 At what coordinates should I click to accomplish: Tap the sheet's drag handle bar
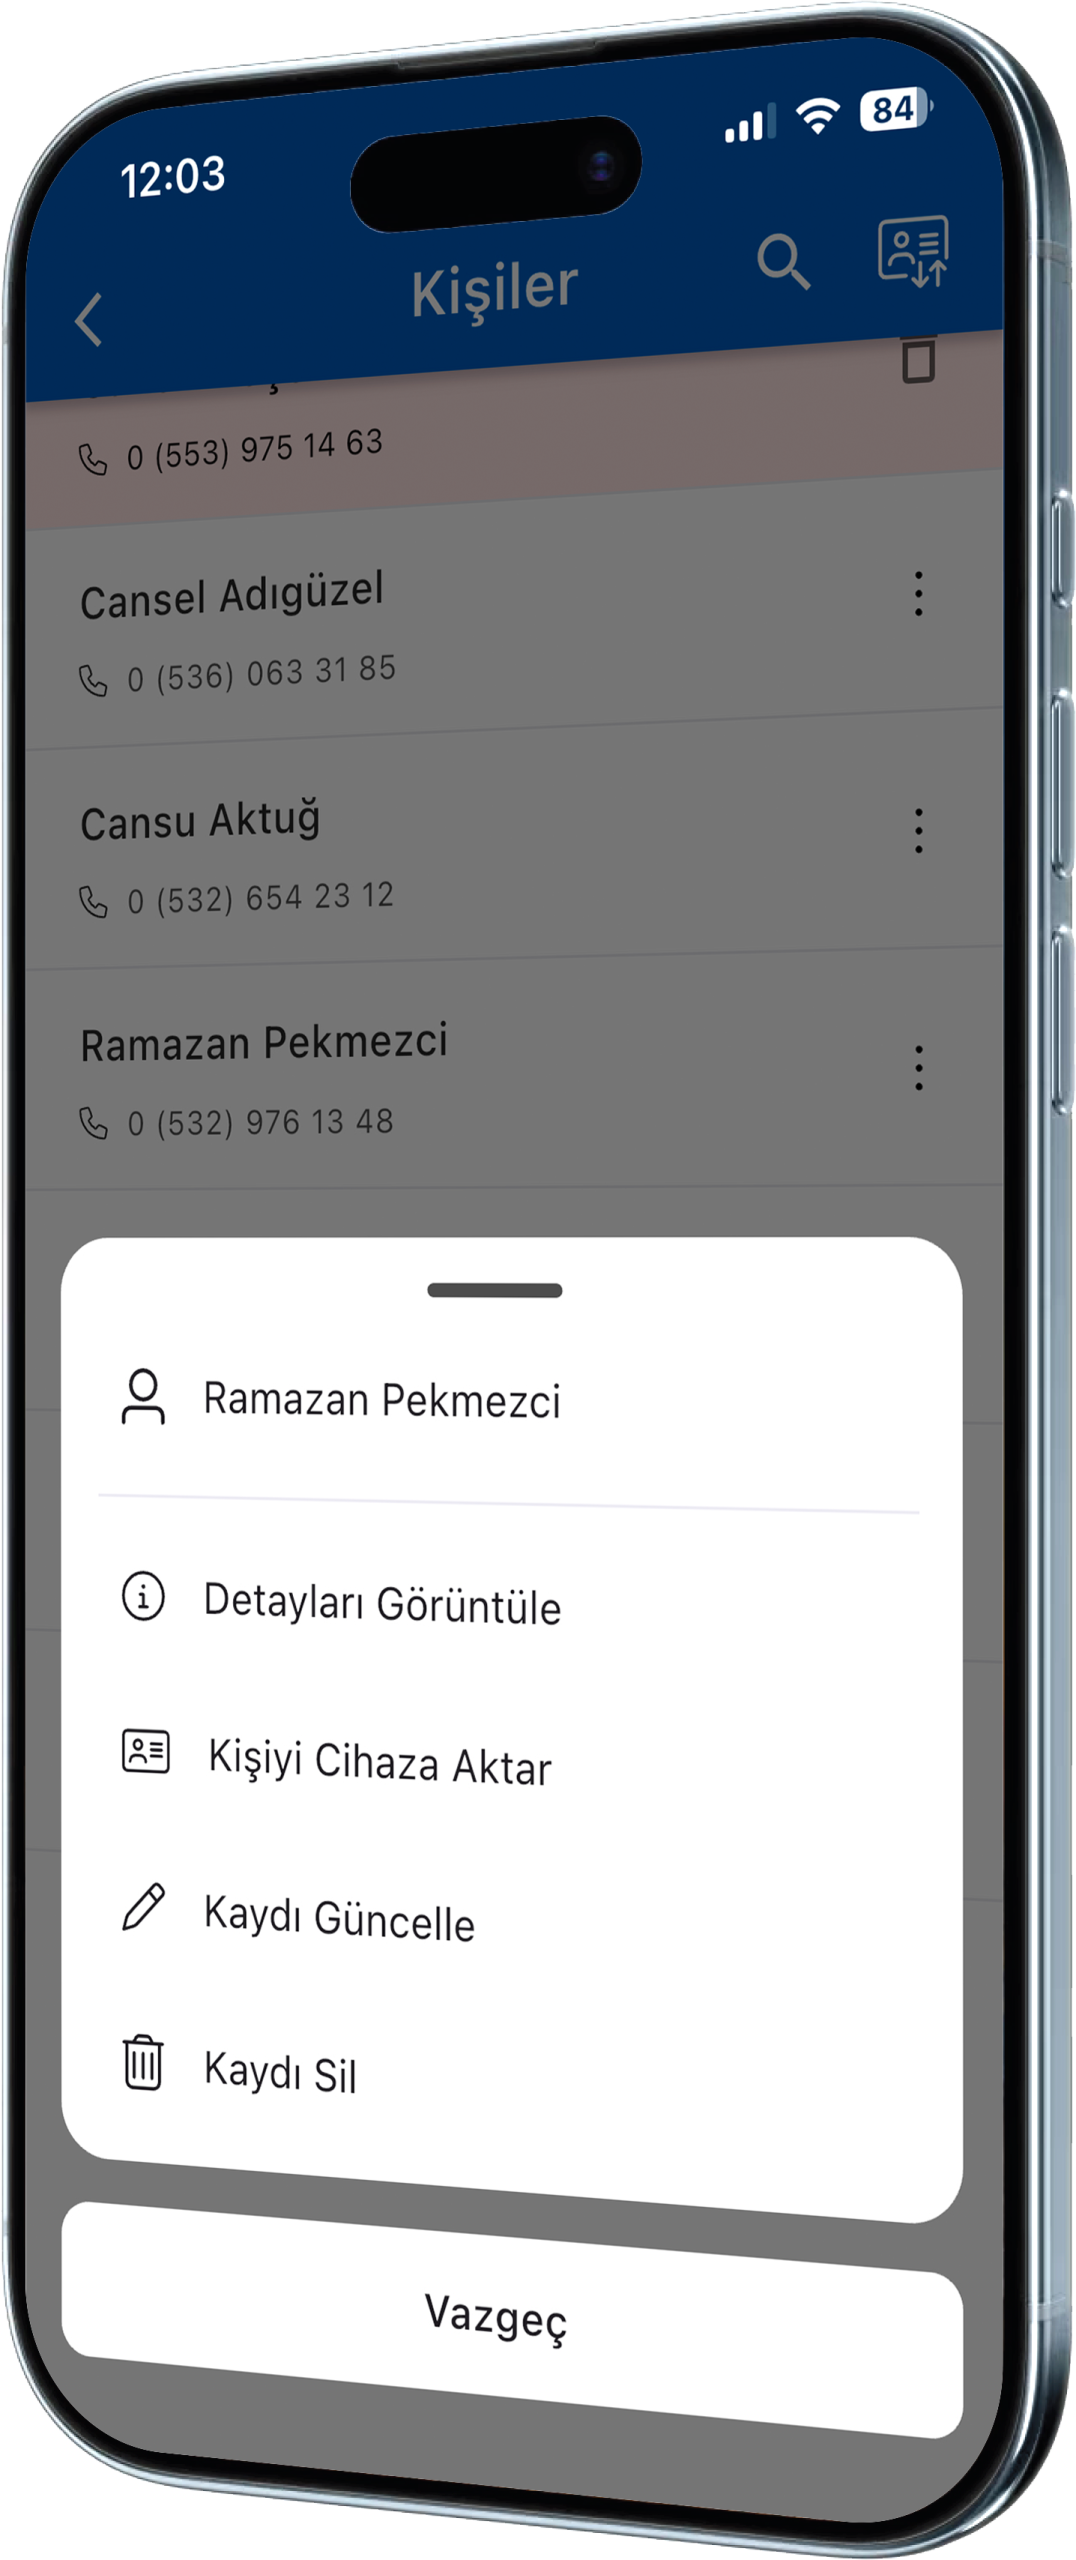(495, 1290)
